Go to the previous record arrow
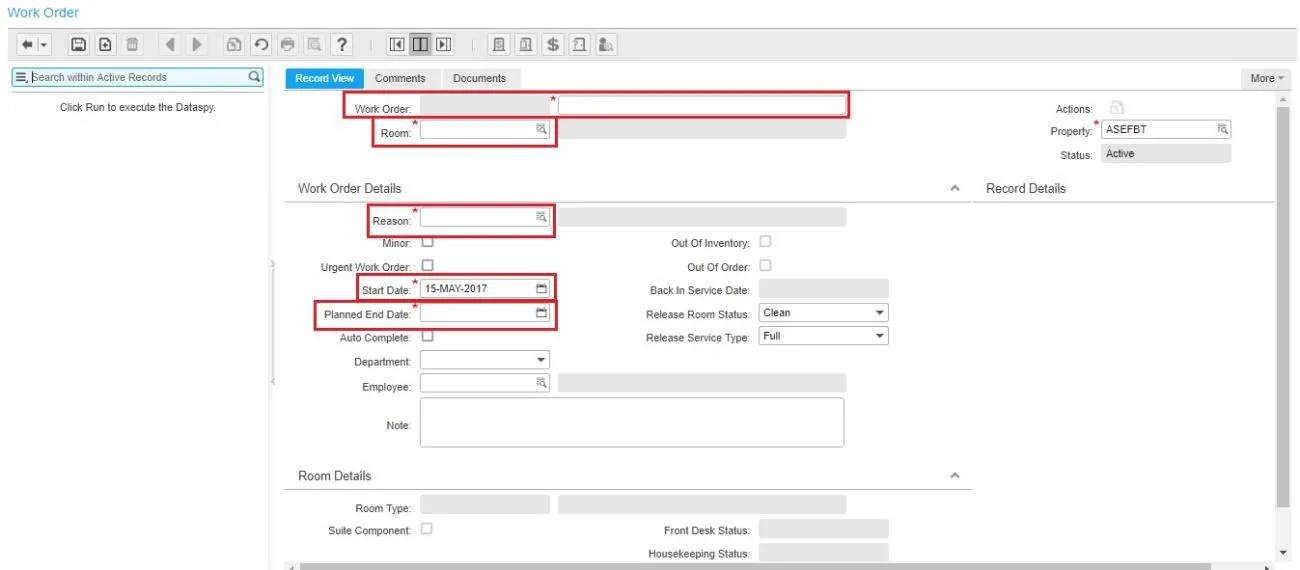Screen dimensions: 1300x570 coord(170,45)
